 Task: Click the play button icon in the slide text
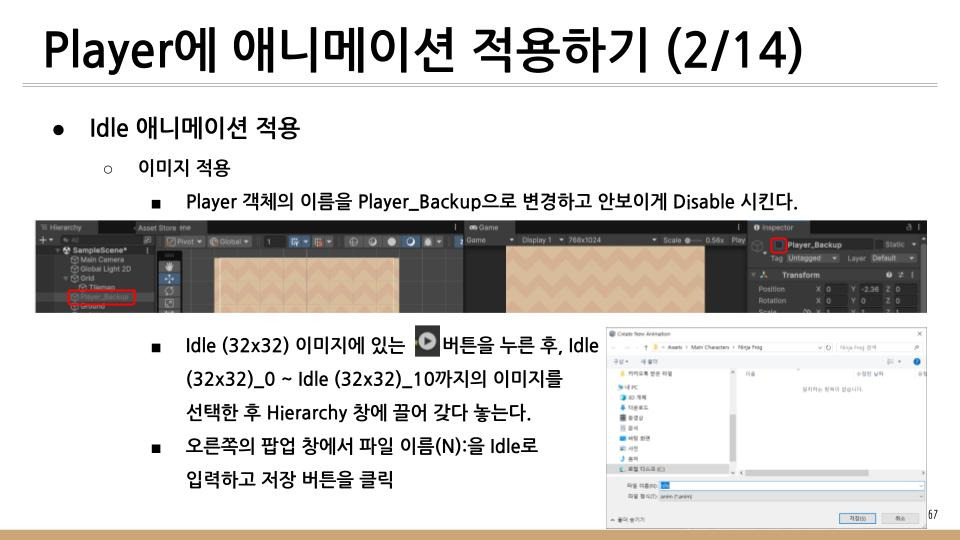click(x=427, y=340)
